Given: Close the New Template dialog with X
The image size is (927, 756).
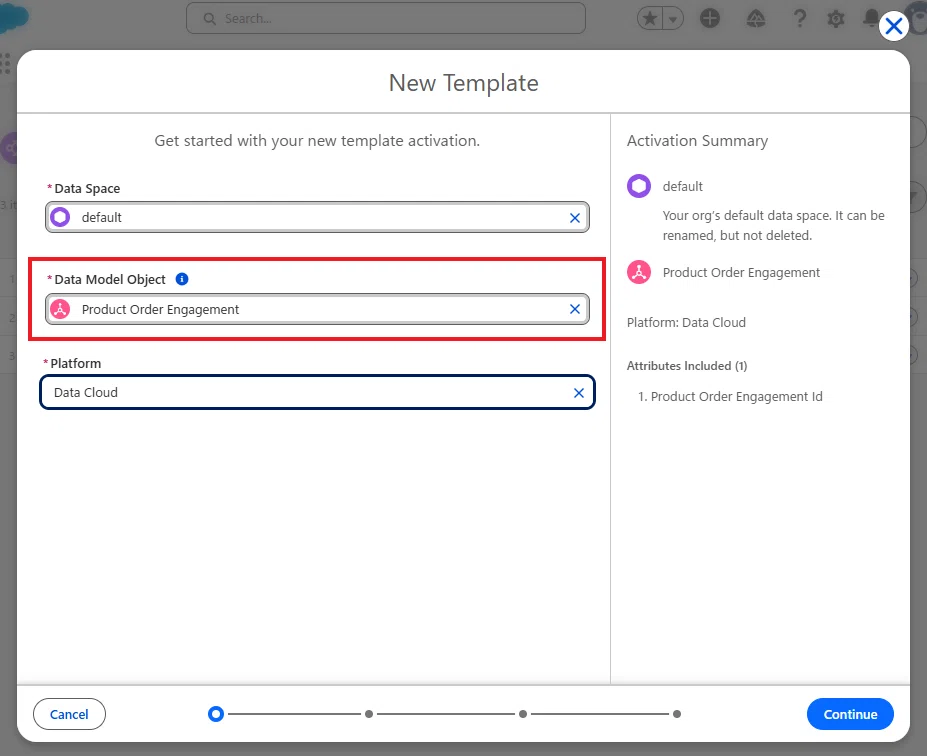Looking at the screenshot, I should tap(893, 26).
